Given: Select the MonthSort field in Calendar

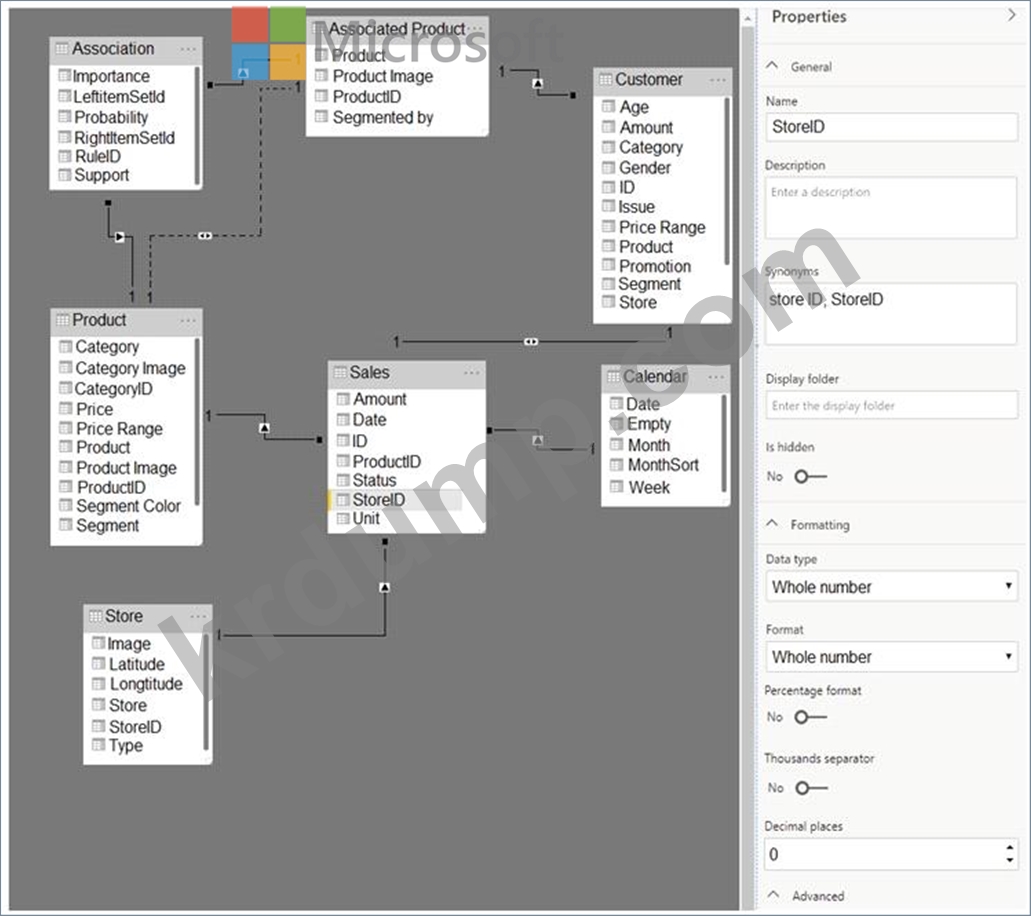Looking at the screenshot, I should tap(663, 465).
